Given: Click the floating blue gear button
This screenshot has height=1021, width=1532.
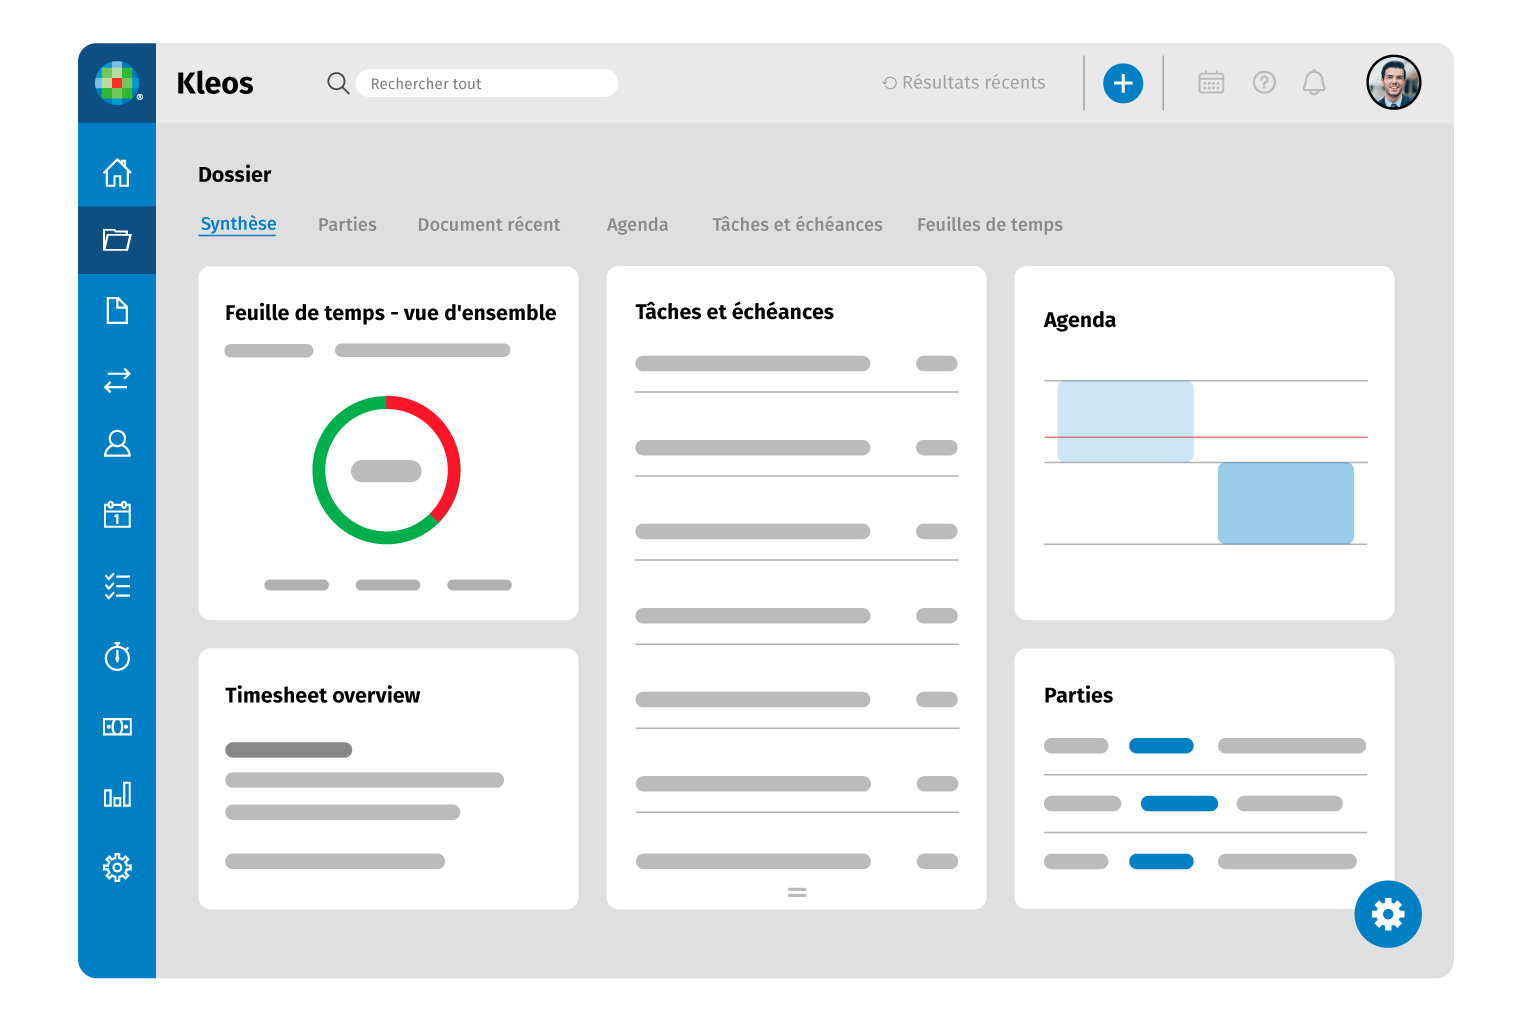Looking at the screenshot, I should click(1387, 914).
